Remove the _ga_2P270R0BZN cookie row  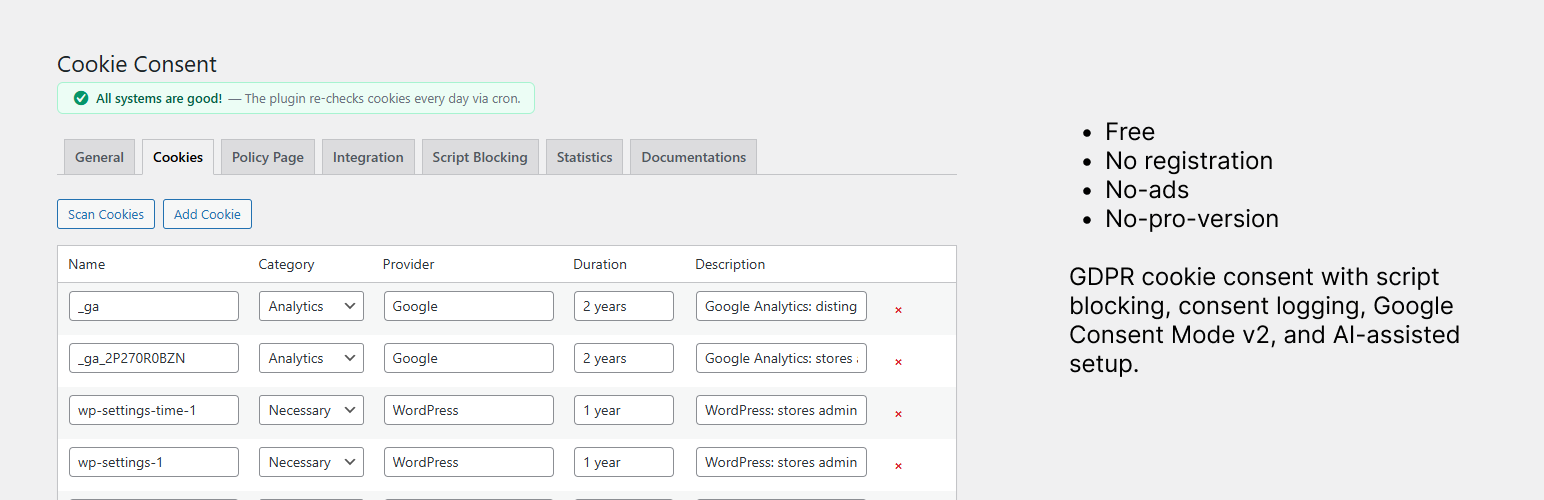pos(898,362)
